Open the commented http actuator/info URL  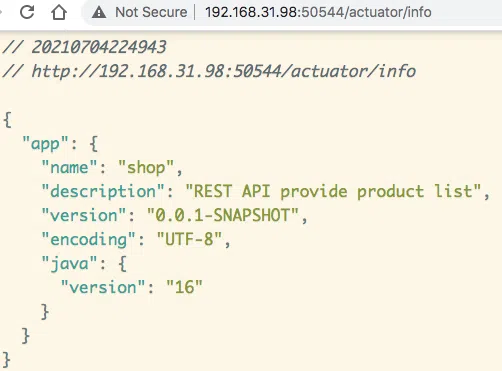(223, 71)
